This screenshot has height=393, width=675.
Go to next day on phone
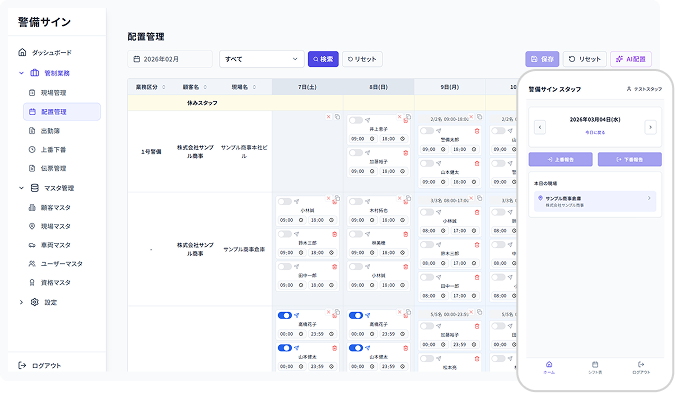click(650, 127)
